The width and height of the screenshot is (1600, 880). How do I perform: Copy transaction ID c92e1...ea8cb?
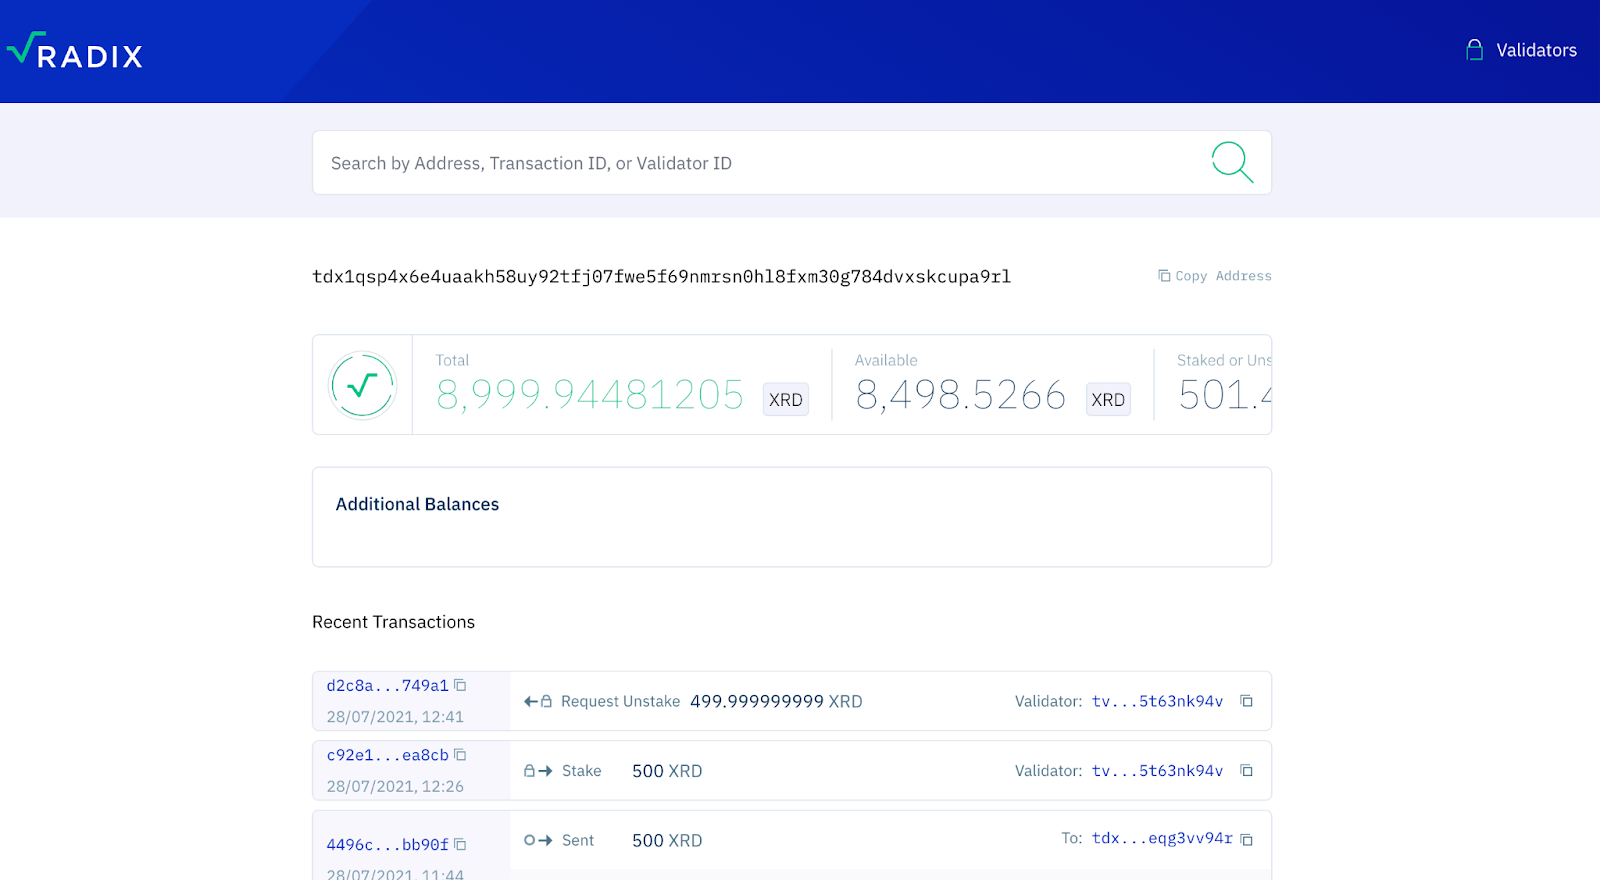460,755
